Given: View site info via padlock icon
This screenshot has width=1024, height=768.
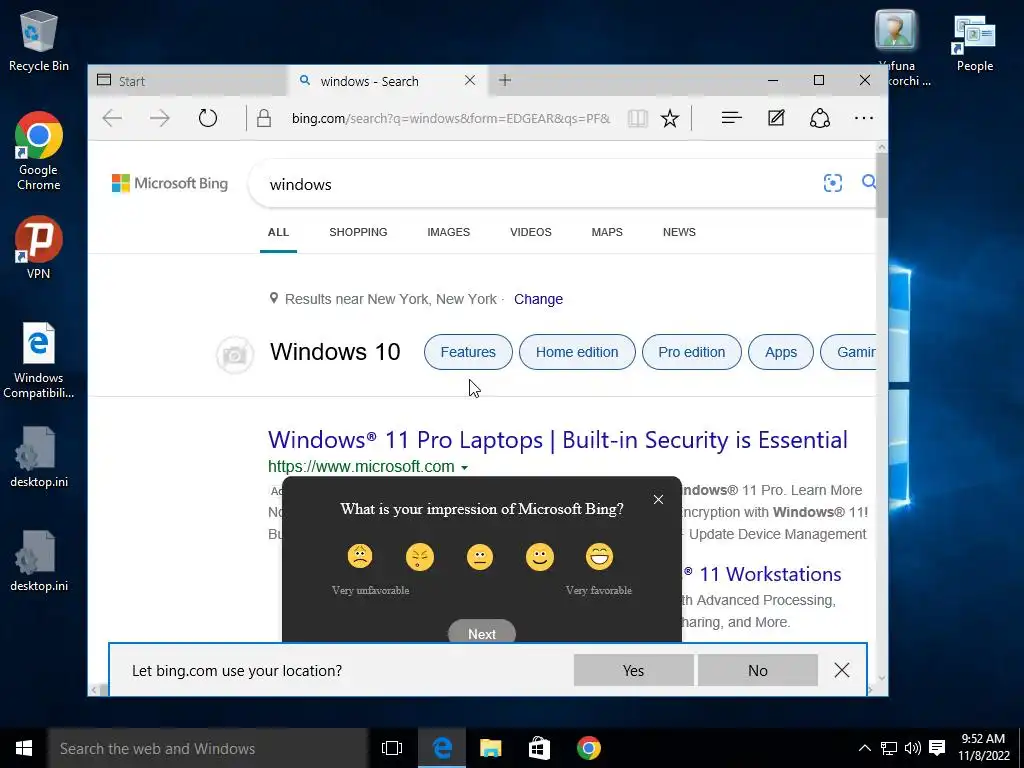Looking at the screenshot, I should tap(264, 118).
